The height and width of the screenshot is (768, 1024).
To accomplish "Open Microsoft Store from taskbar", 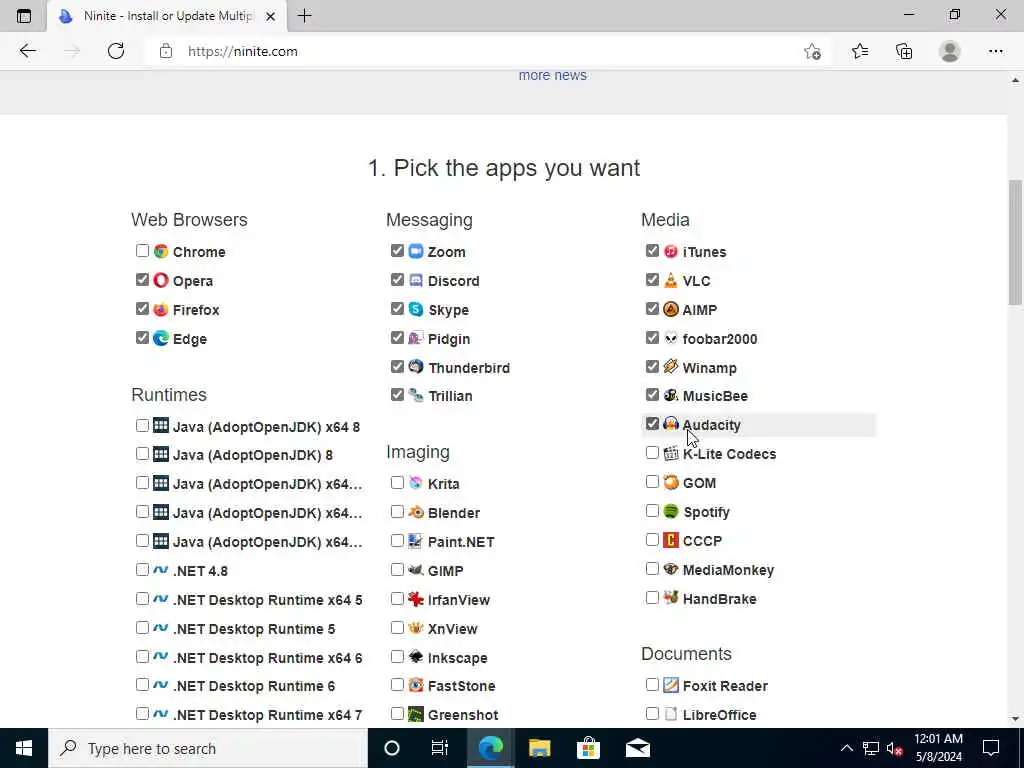I will (588, 748).
